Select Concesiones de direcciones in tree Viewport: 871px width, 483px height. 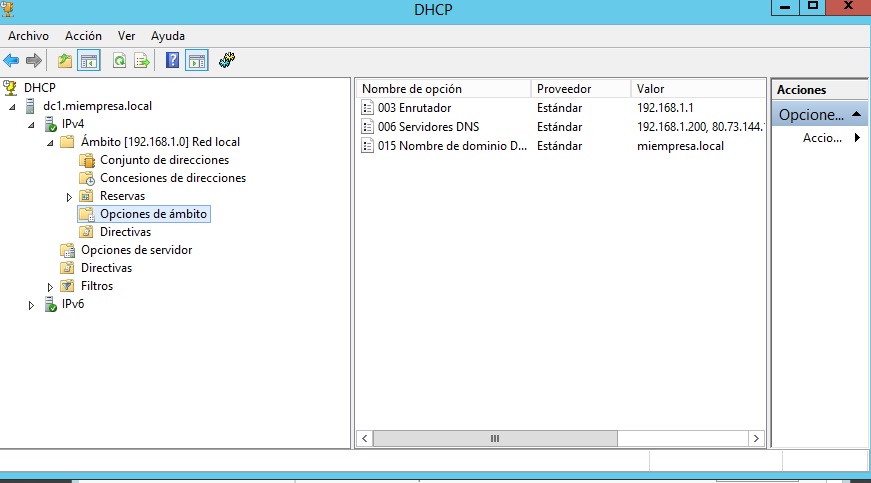pyautogui.click(x=172, y=178)
